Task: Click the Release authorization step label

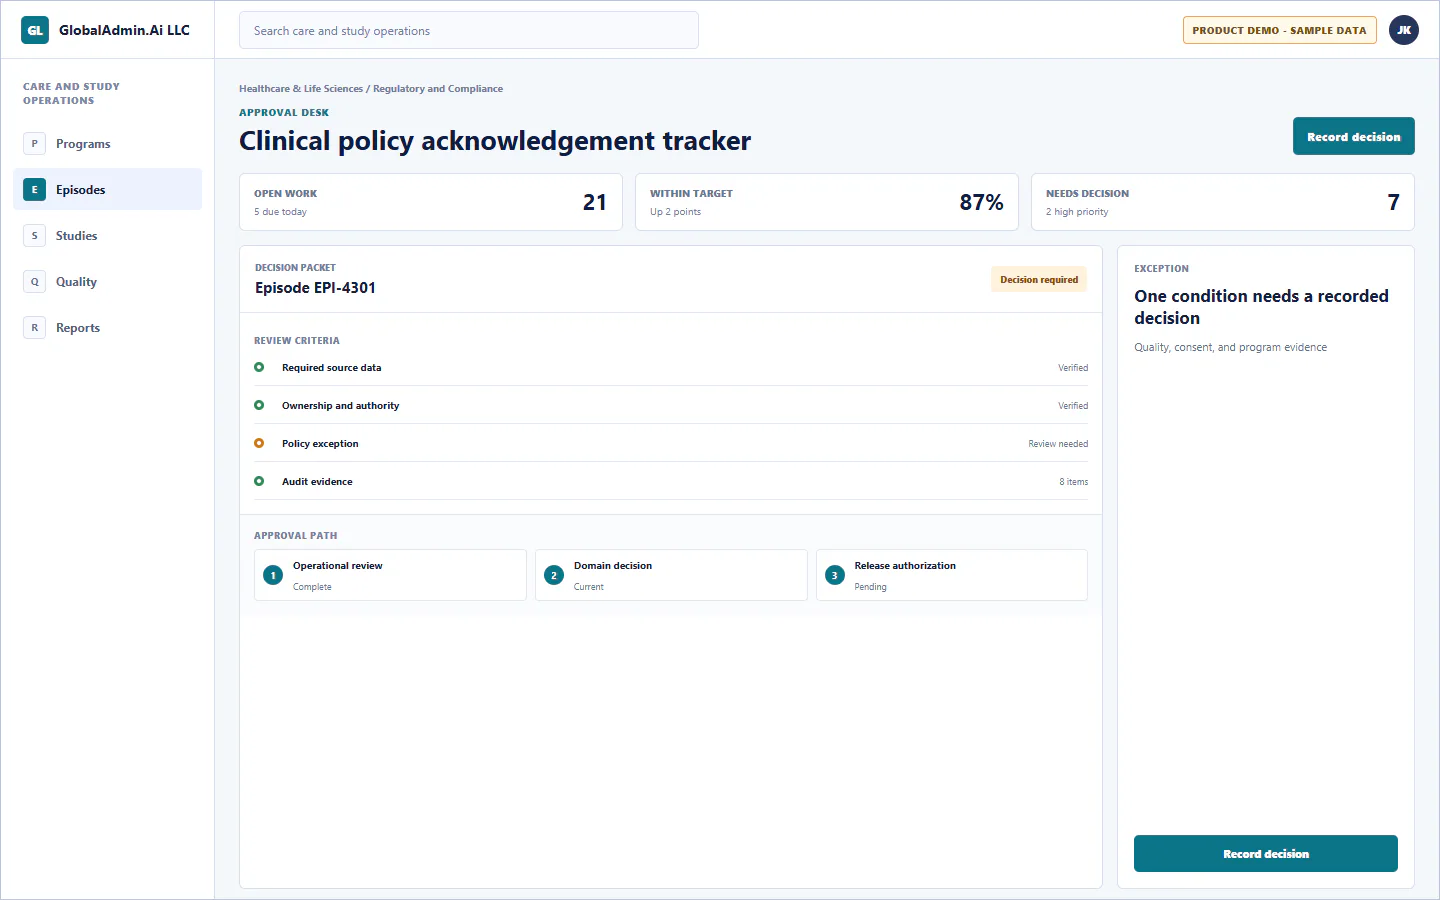Action: point(905,566)
